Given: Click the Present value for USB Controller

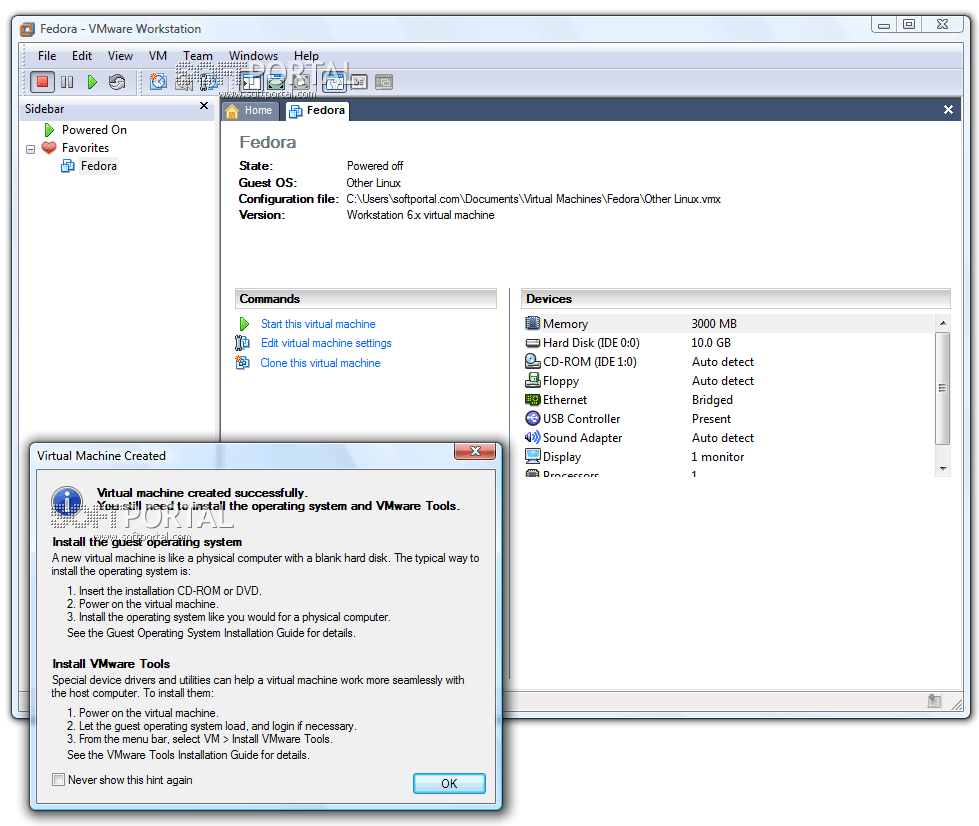Looking at the screenshot, I should 711,419.
